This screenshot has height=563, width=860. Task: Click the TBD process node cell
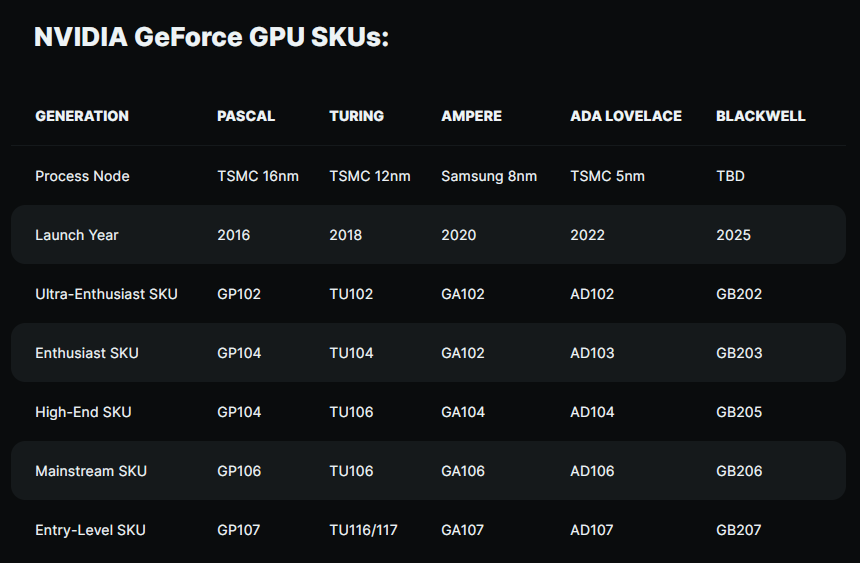(730, 176)
